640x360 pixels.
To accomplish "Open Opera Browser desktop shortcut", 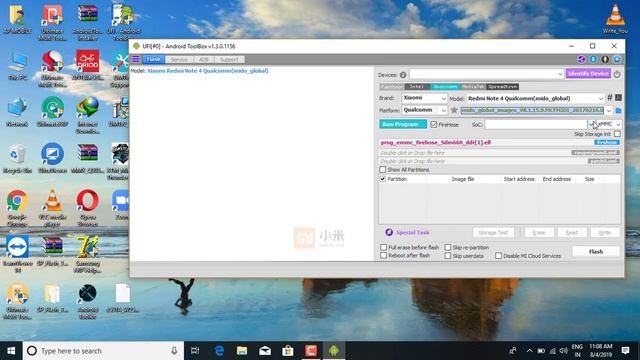I will (87, 208).
